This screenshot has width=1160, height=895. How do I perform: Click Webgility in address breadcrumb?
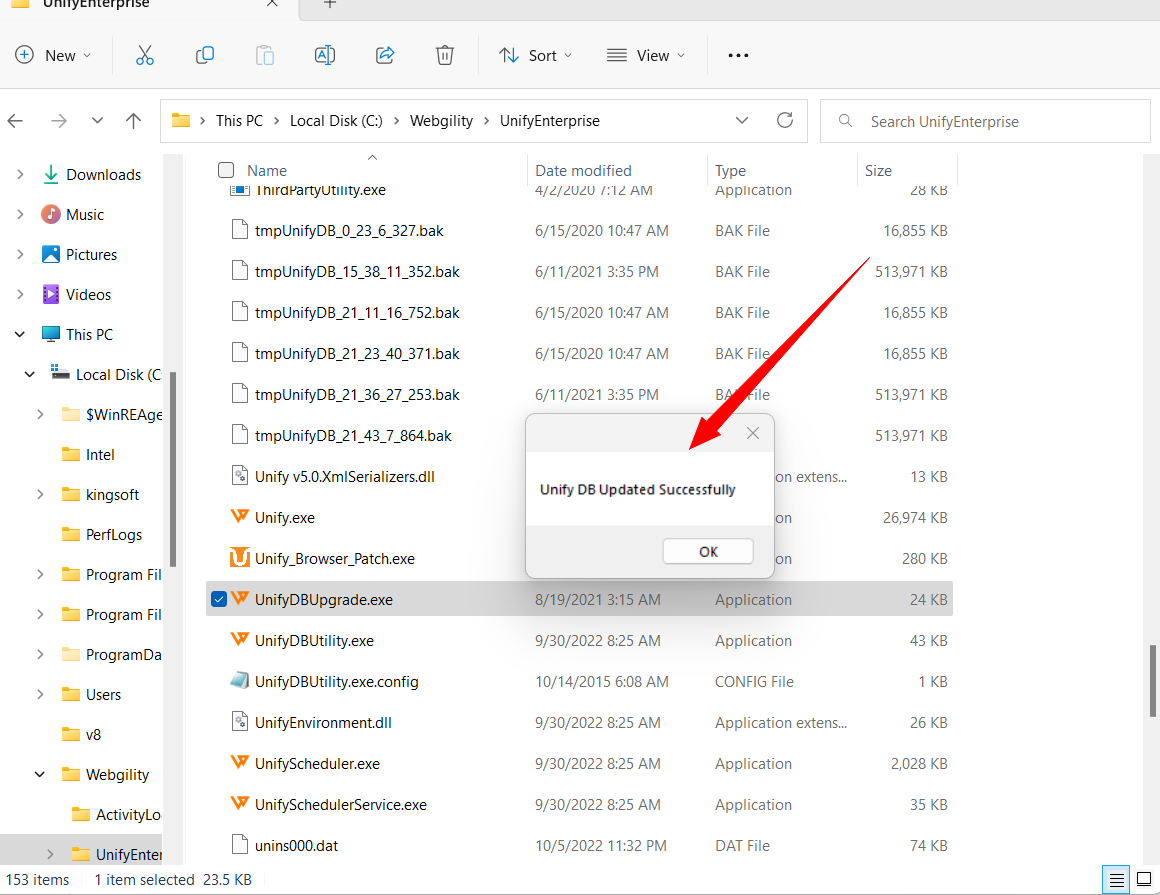[441, 121]
